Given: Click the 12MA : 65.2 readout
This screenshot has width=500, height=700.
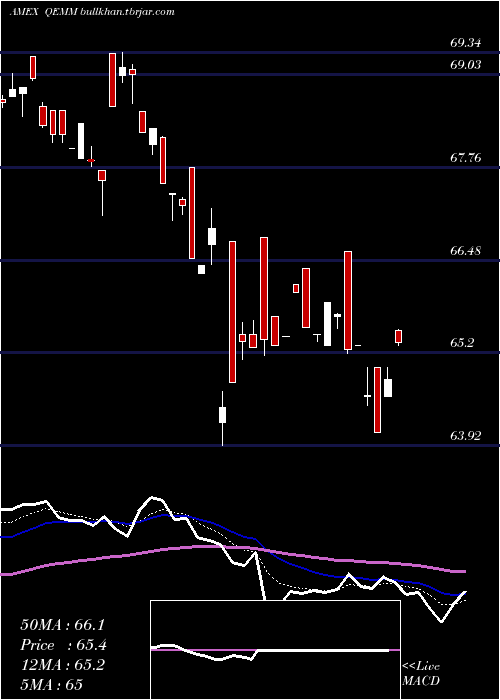Looking at the screenshot, I should [62, 665].
